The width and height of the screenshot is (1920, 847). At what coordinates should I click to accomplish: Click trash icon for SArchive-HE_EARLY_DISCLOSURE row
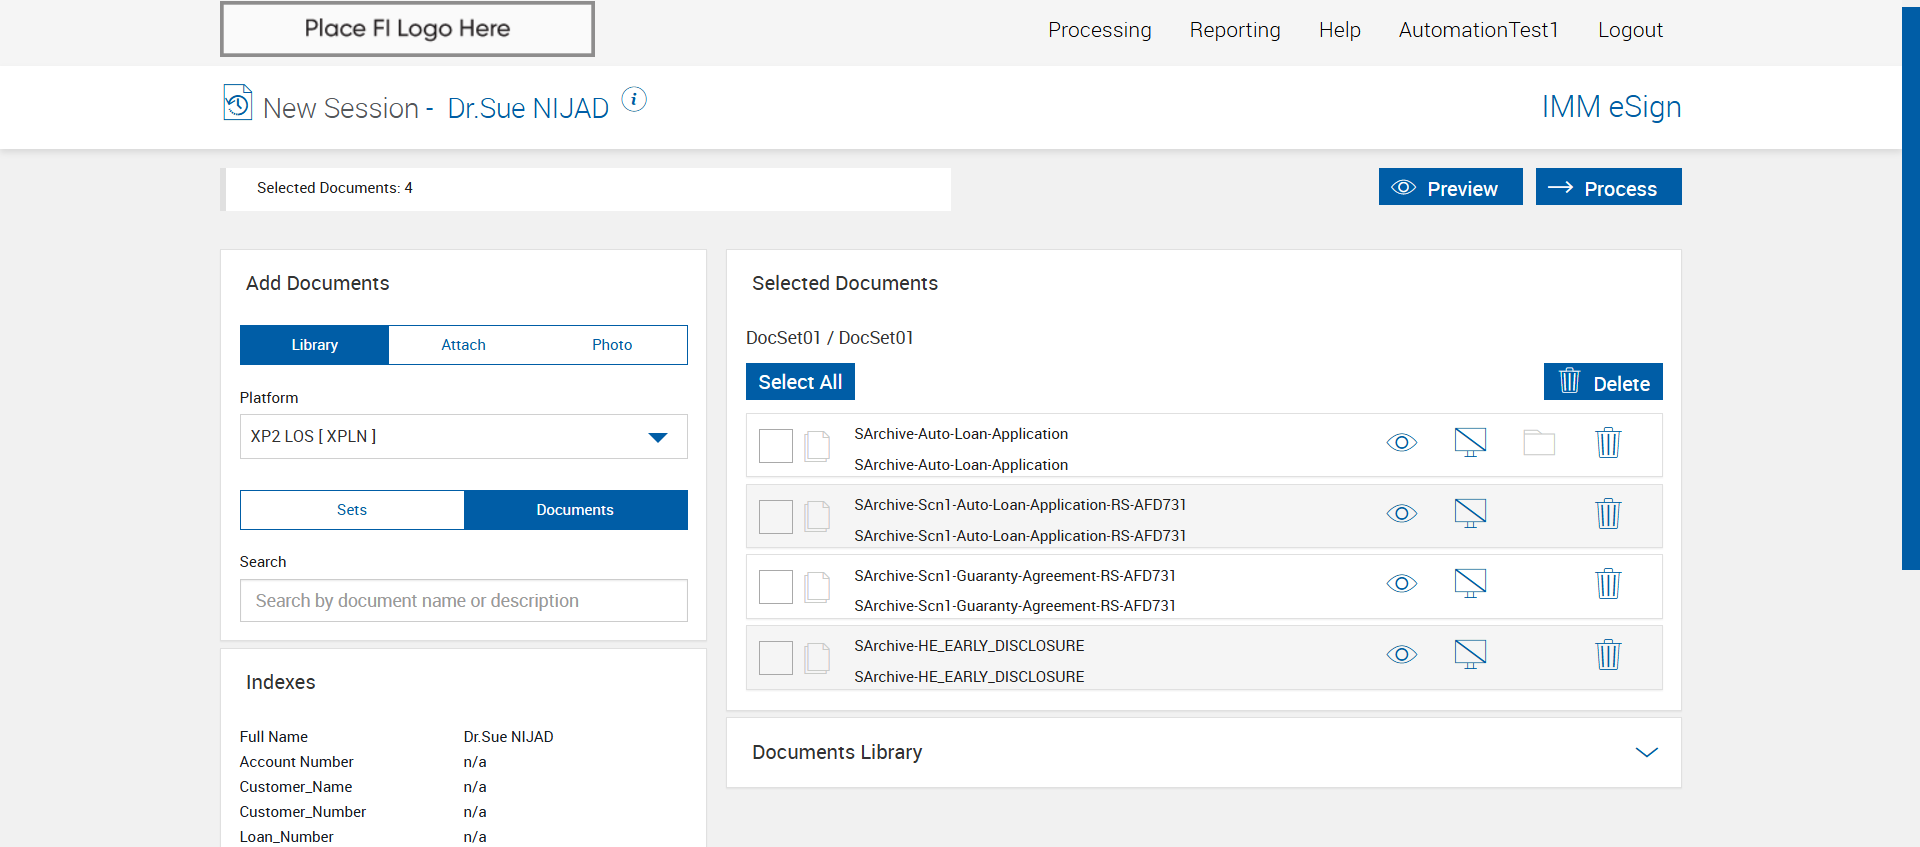[1607, 655]
